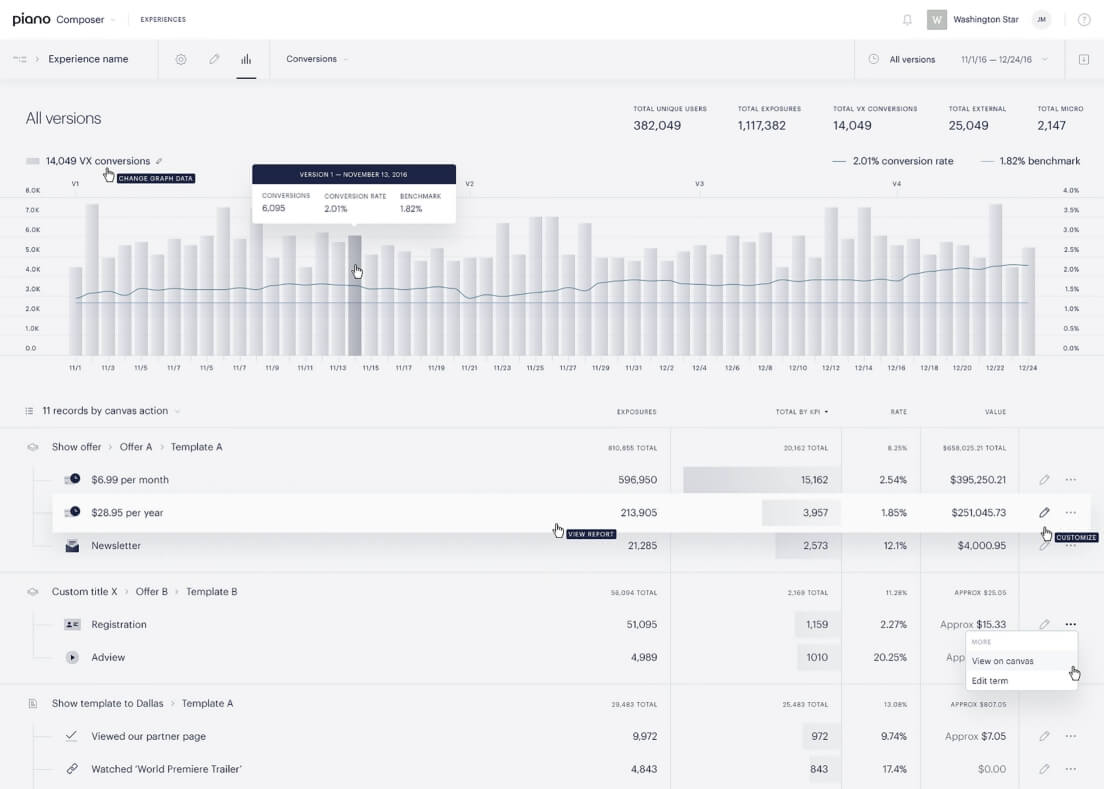
Task: Go to the Experiences section
Action: (x=162, y=20)
